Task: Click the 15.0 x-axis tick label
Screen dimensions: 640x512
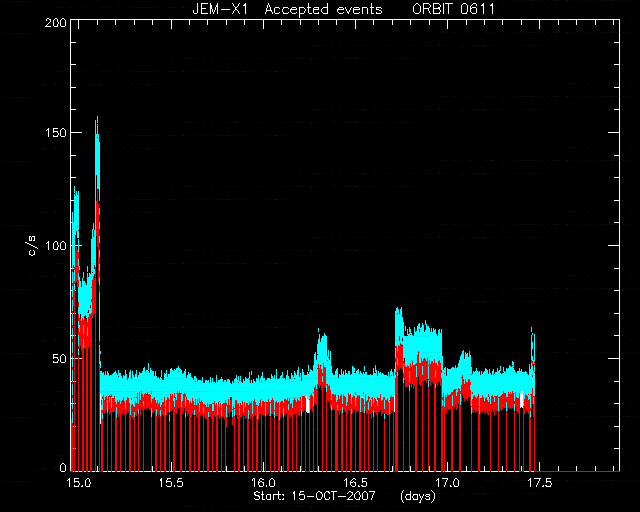Action: pyautogui.click(x=79, y=483)
